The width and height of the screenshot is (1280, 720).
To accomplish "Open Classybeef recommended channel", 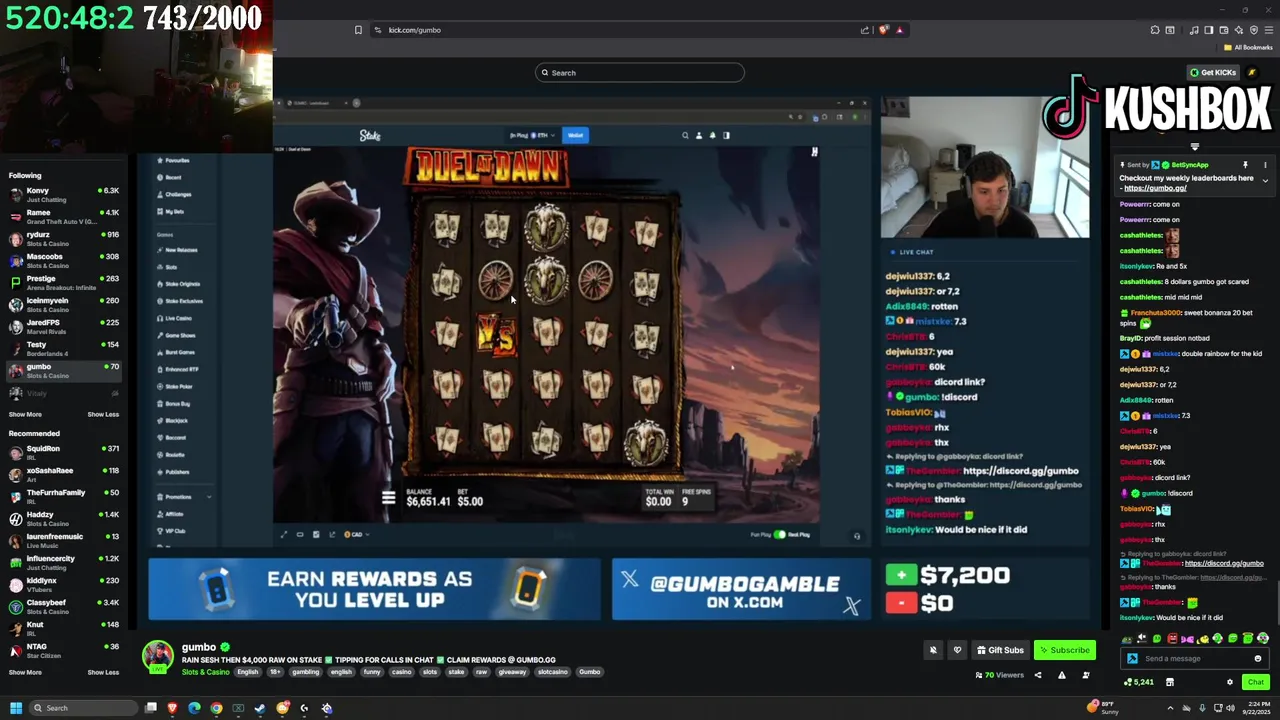I will [x=62, y=606].
